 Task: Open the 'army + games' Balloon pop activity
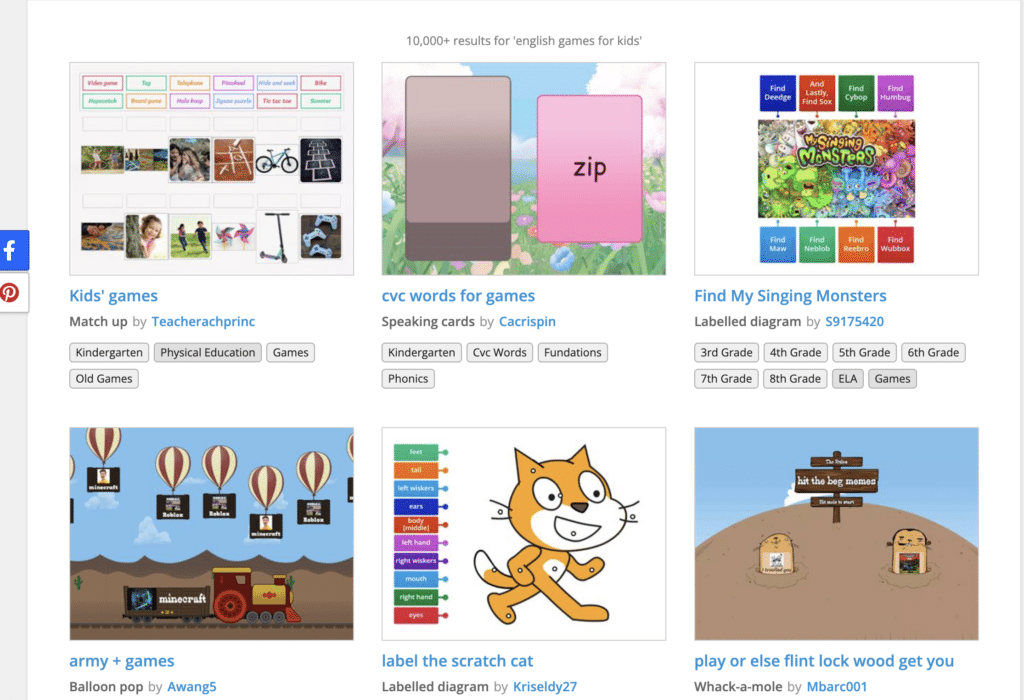[122, 660]
